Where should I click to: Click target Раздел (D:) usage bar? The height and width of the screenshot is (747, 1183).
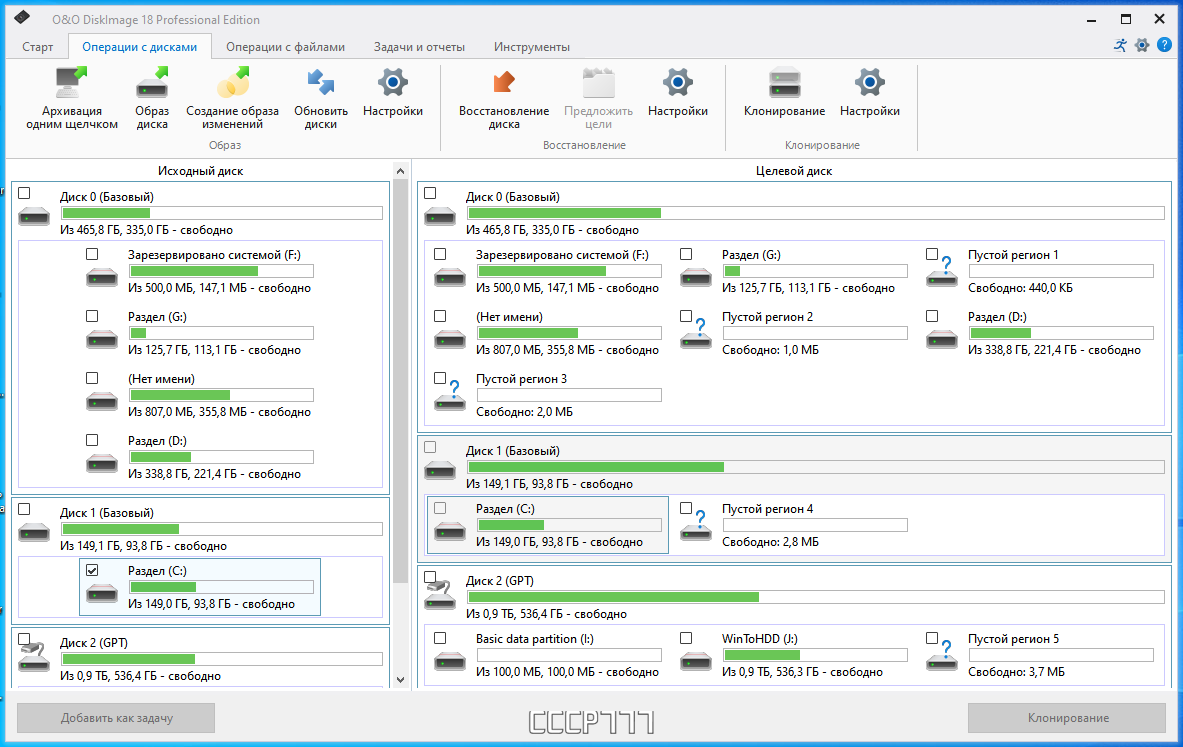[x=1061, y=333]
